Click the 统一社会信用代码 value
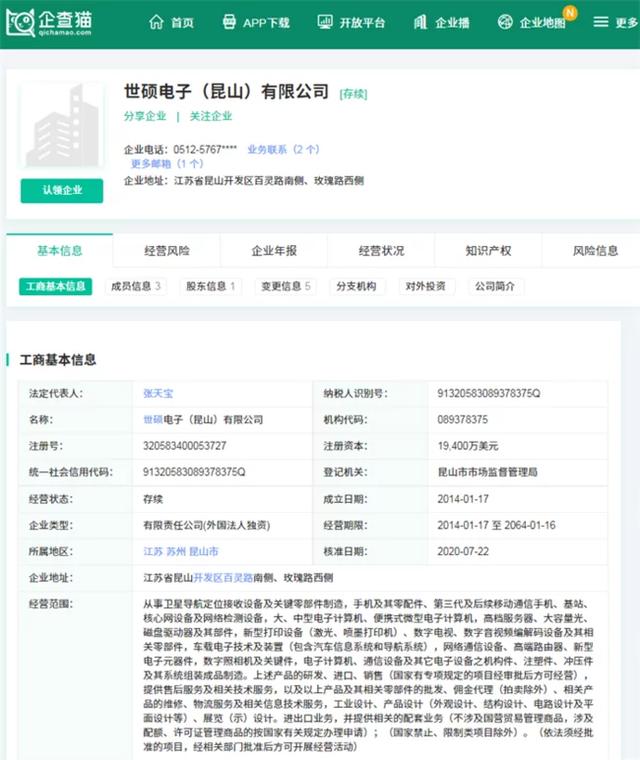The height and width of the screenshot is (760, 640). pos(194,472)
